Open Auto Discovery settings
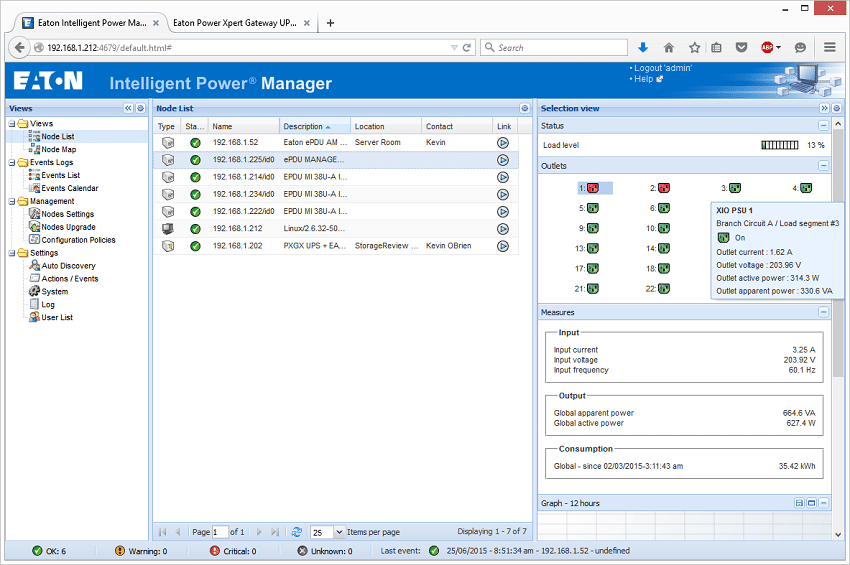 (68, 266)
